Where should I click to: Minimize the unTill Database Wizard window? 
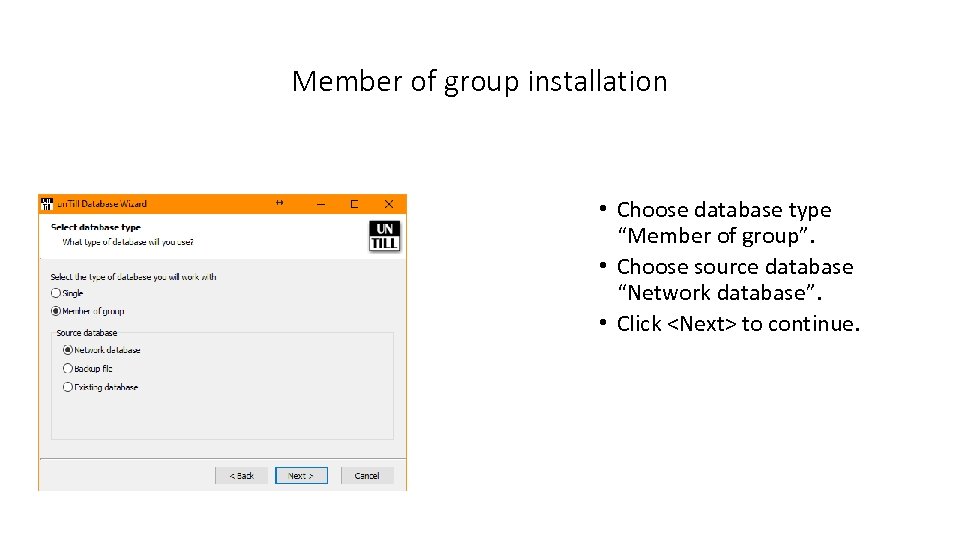(320, 203)
